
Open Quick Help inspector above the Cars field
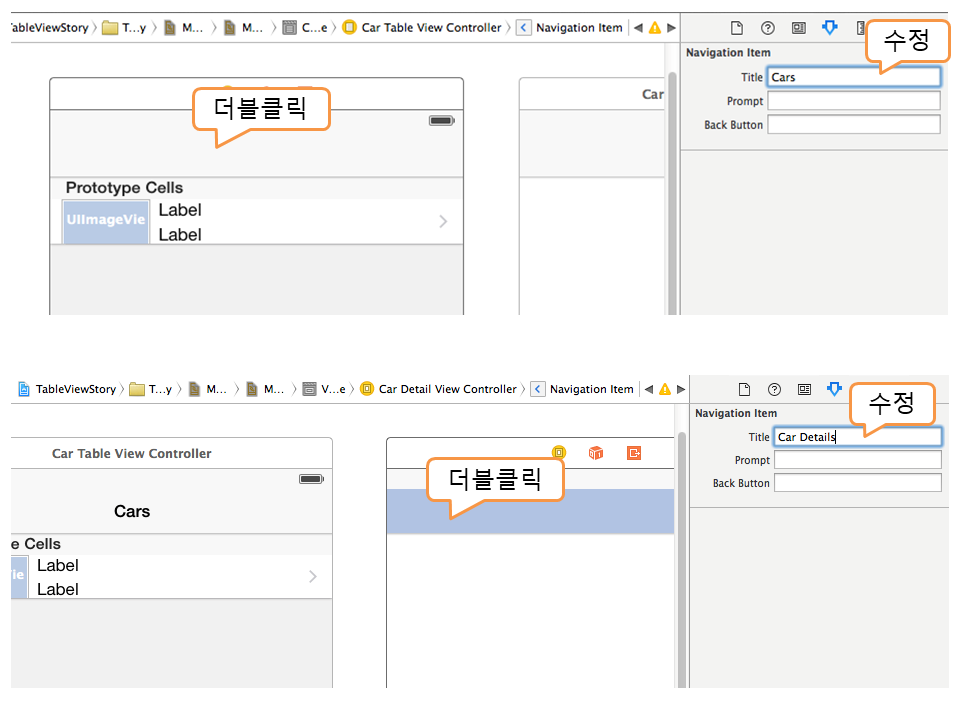pos(767,28)
